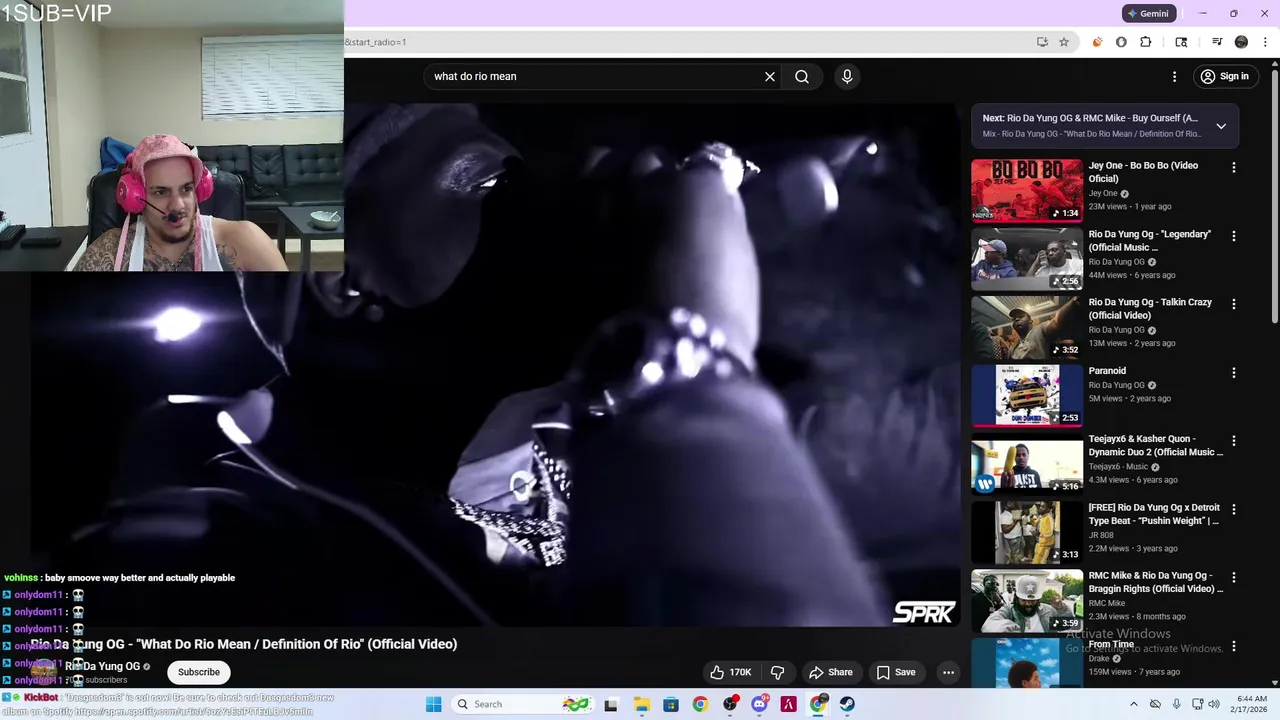Open the media controls icon

click(x=1217, y=42)
